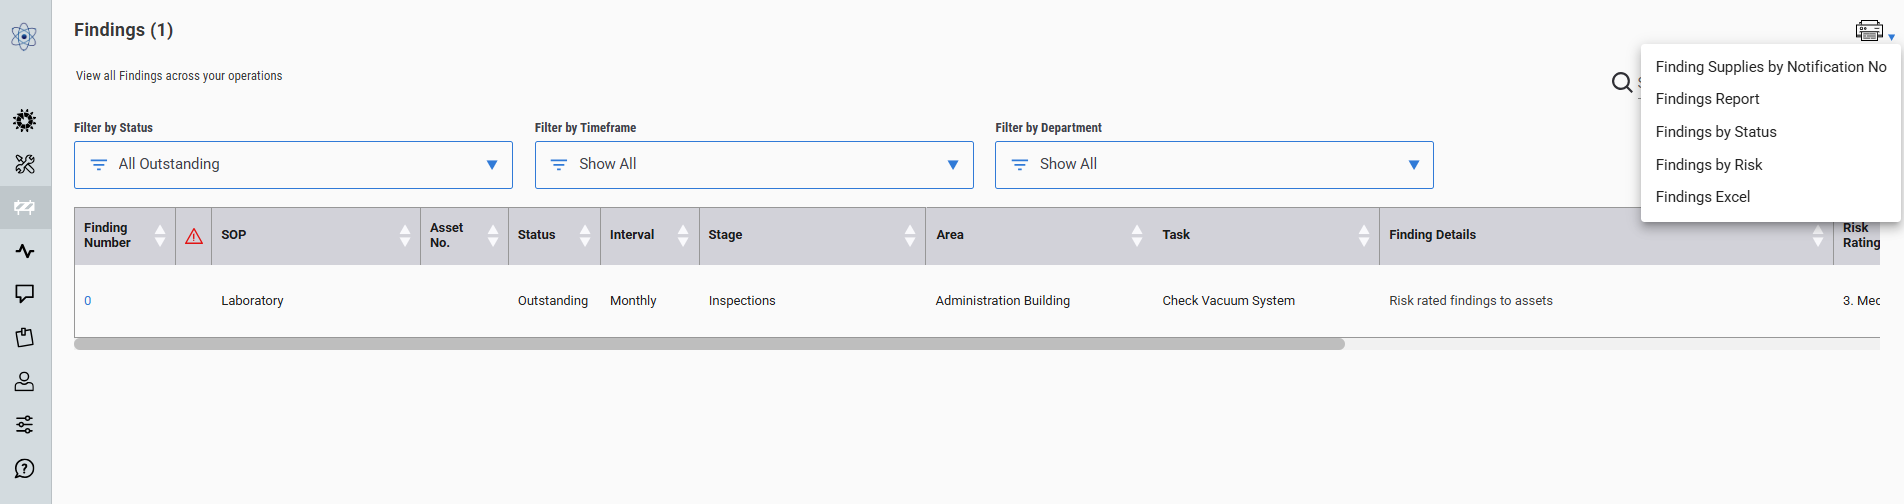Open the sliders settings sidebar icon
The height and width of the screenshot is (504, 1904).
point(24,425)
